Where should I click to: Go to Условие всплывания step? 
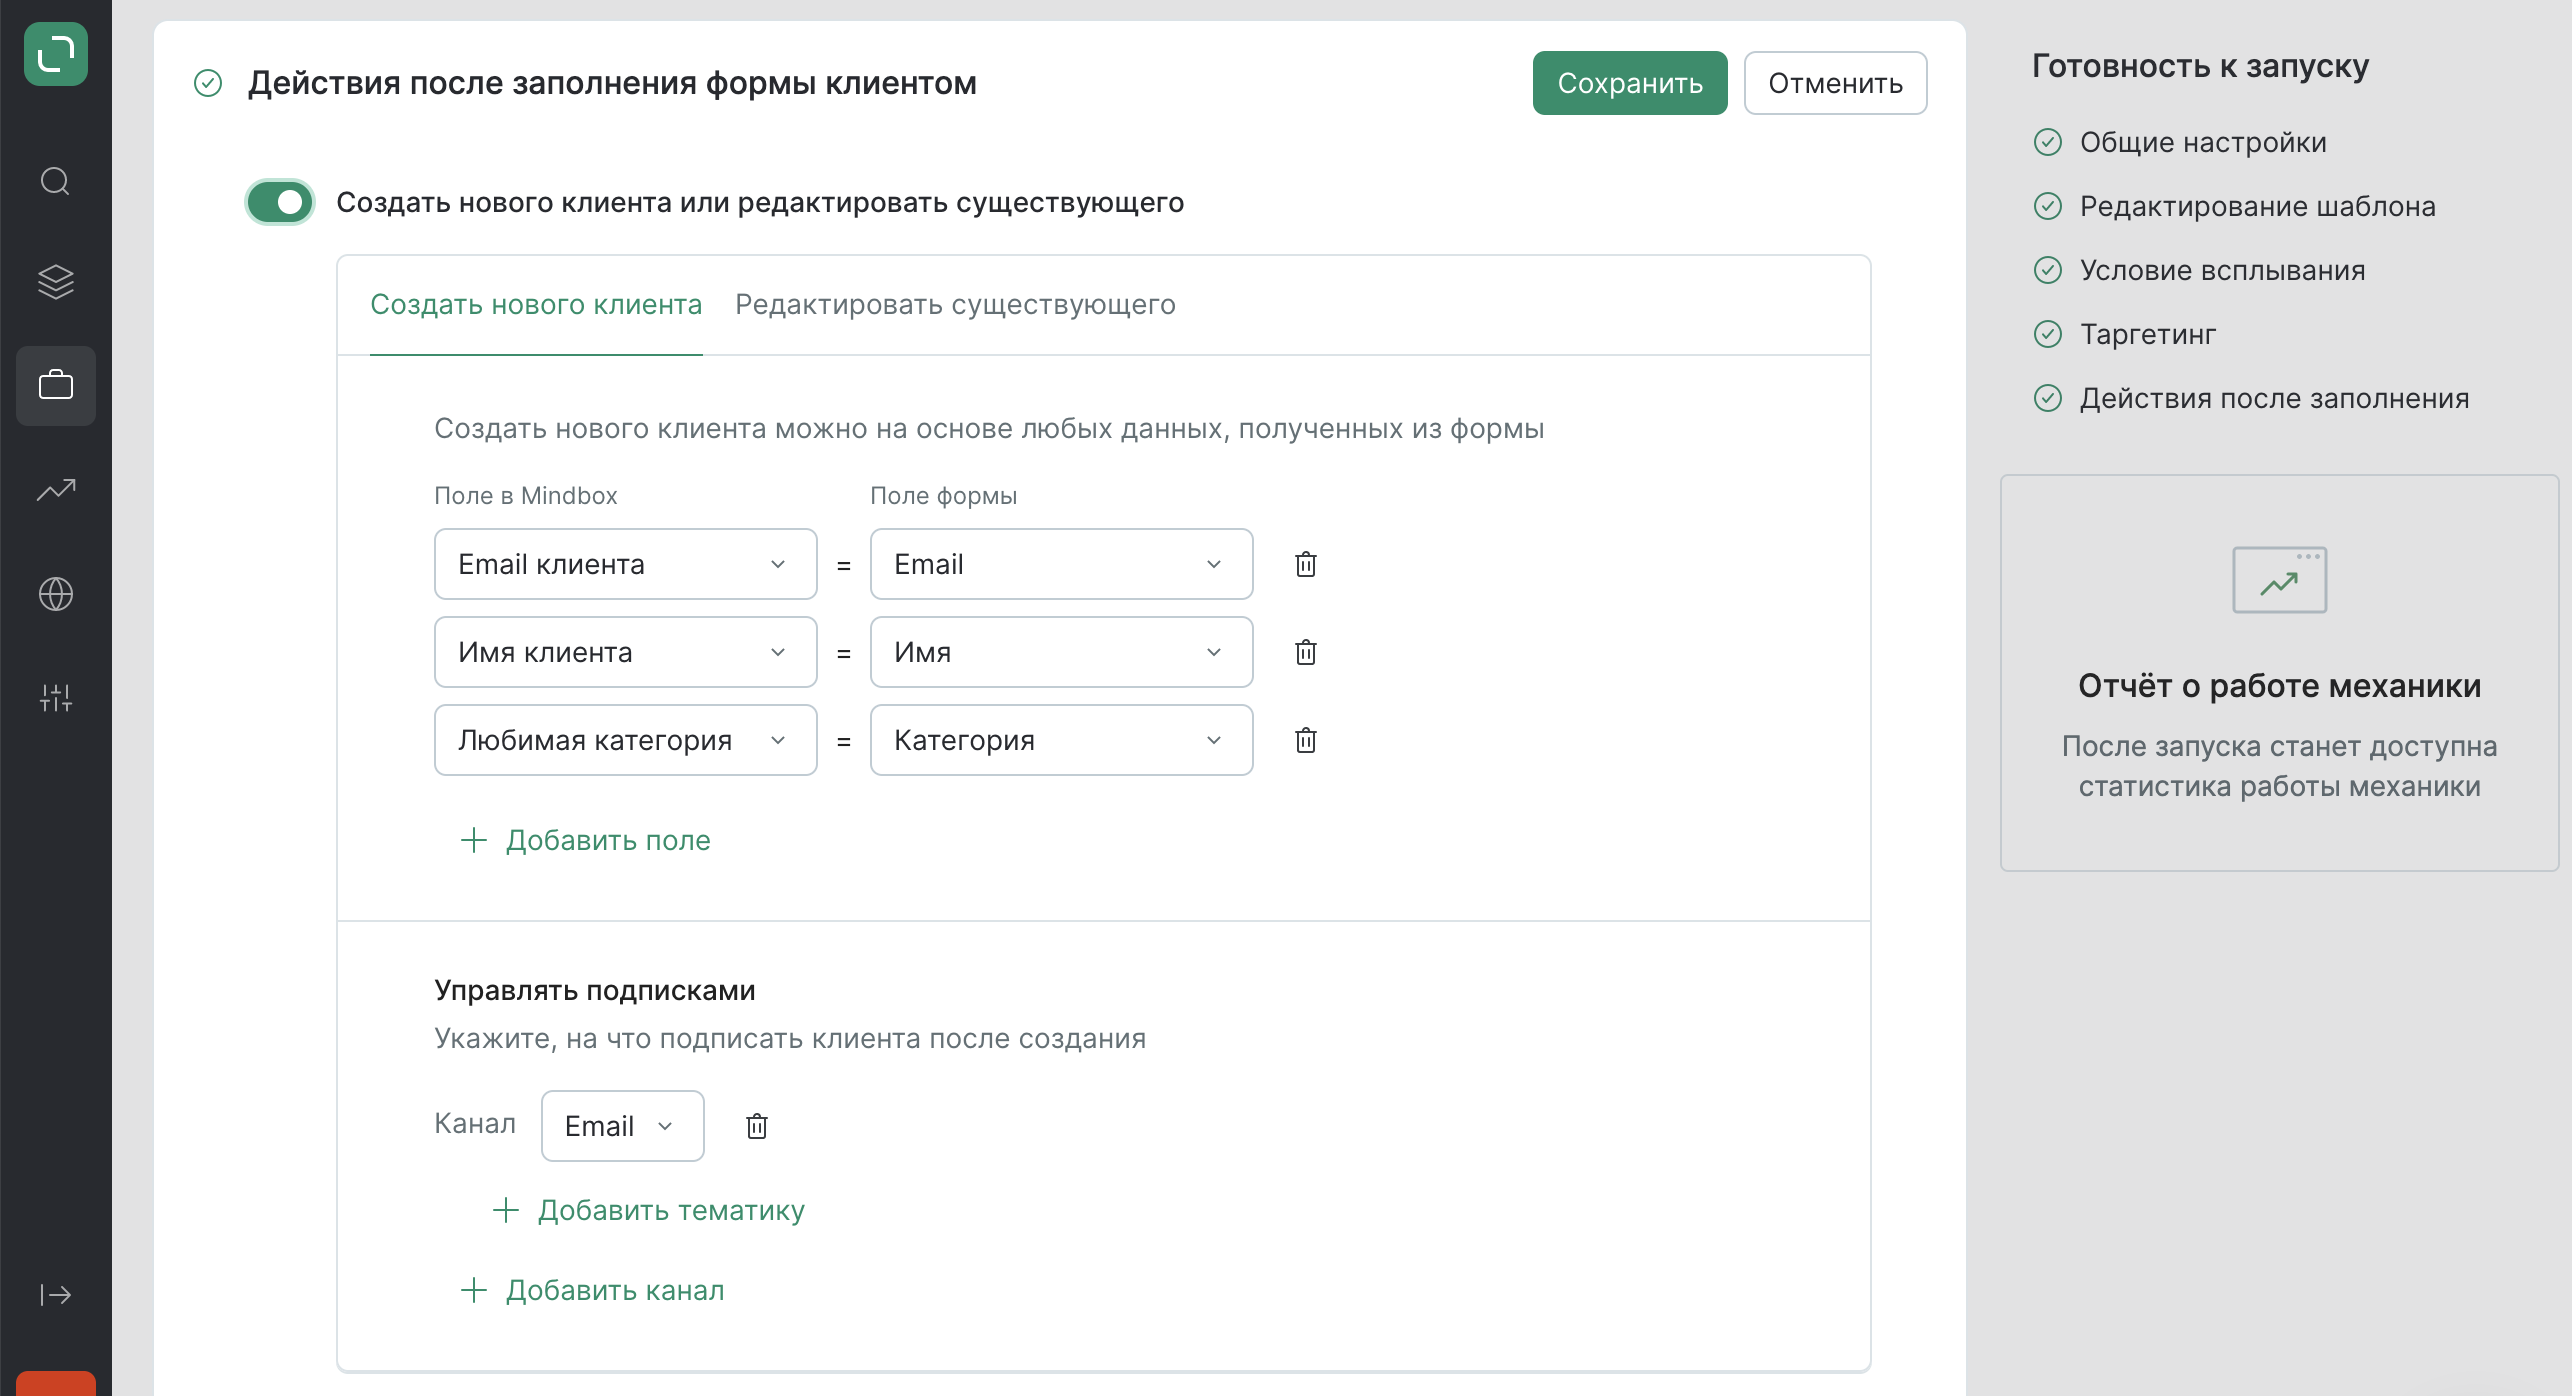click(2223, 270)
